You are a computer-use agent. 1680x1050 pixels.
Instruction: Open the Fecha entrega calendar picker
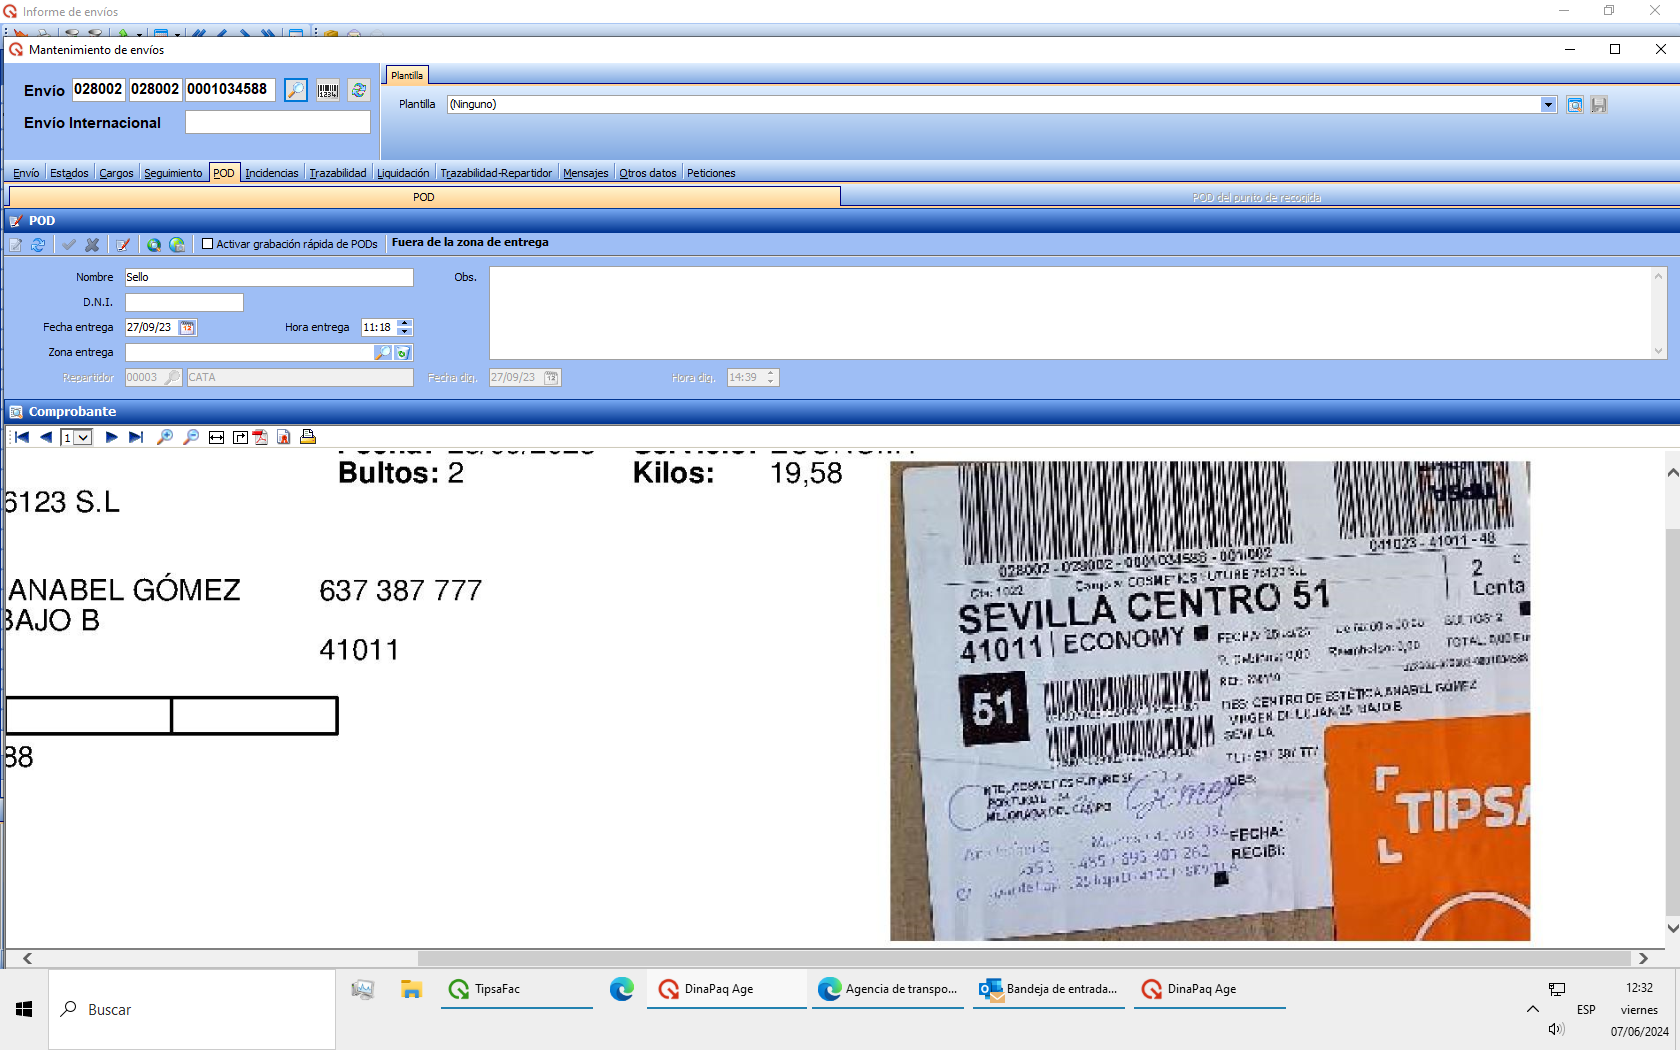pos(187,327)
